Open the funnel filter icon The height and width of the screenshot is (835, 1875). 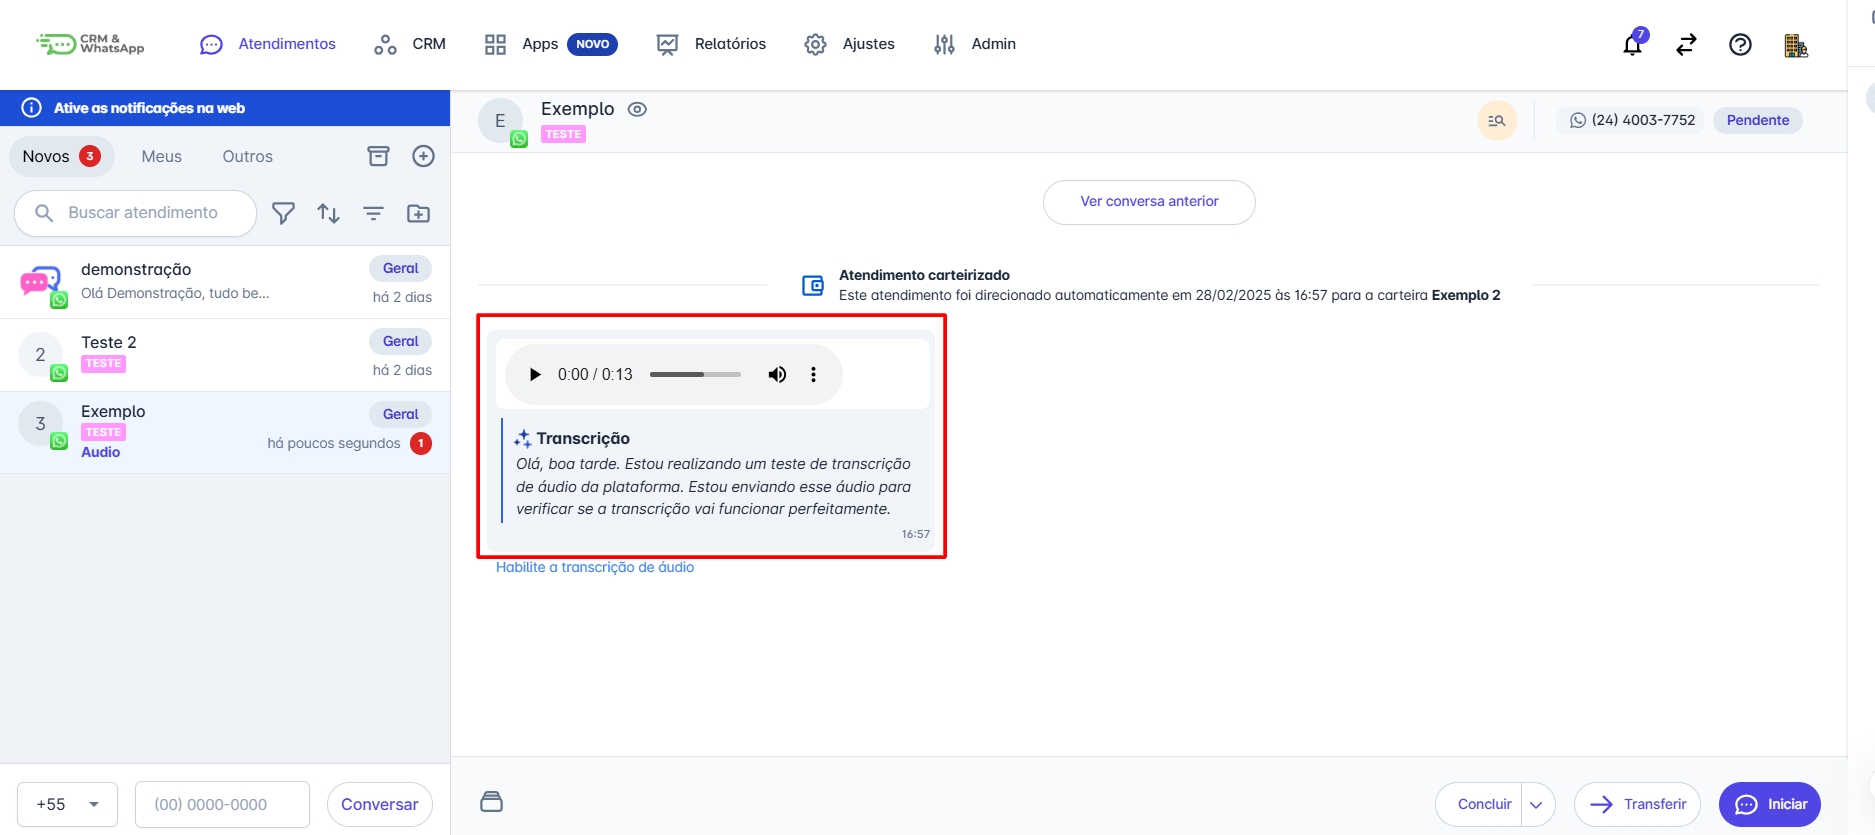coord(284,213)
